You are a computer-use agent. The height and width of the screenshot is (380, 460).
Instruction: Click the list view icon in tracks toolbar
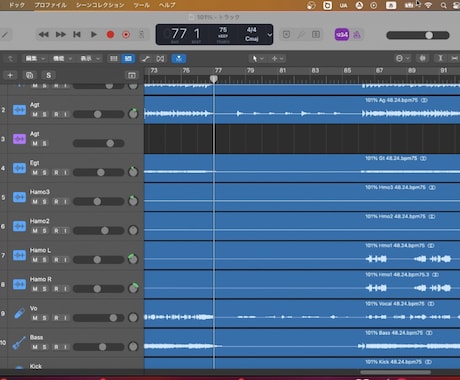[114, 59]
